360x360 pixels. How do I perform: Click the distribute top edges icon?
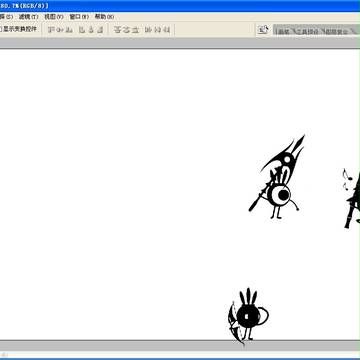(x=117, y=30)
